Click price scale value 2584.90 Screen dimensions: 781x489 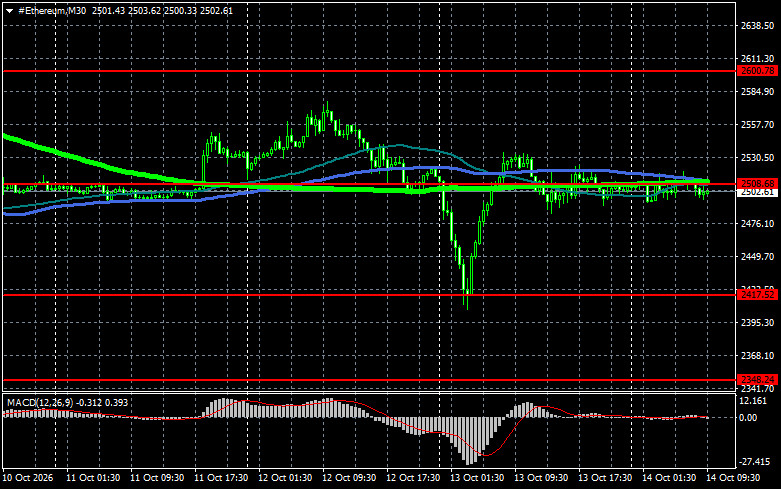point(758,92)
